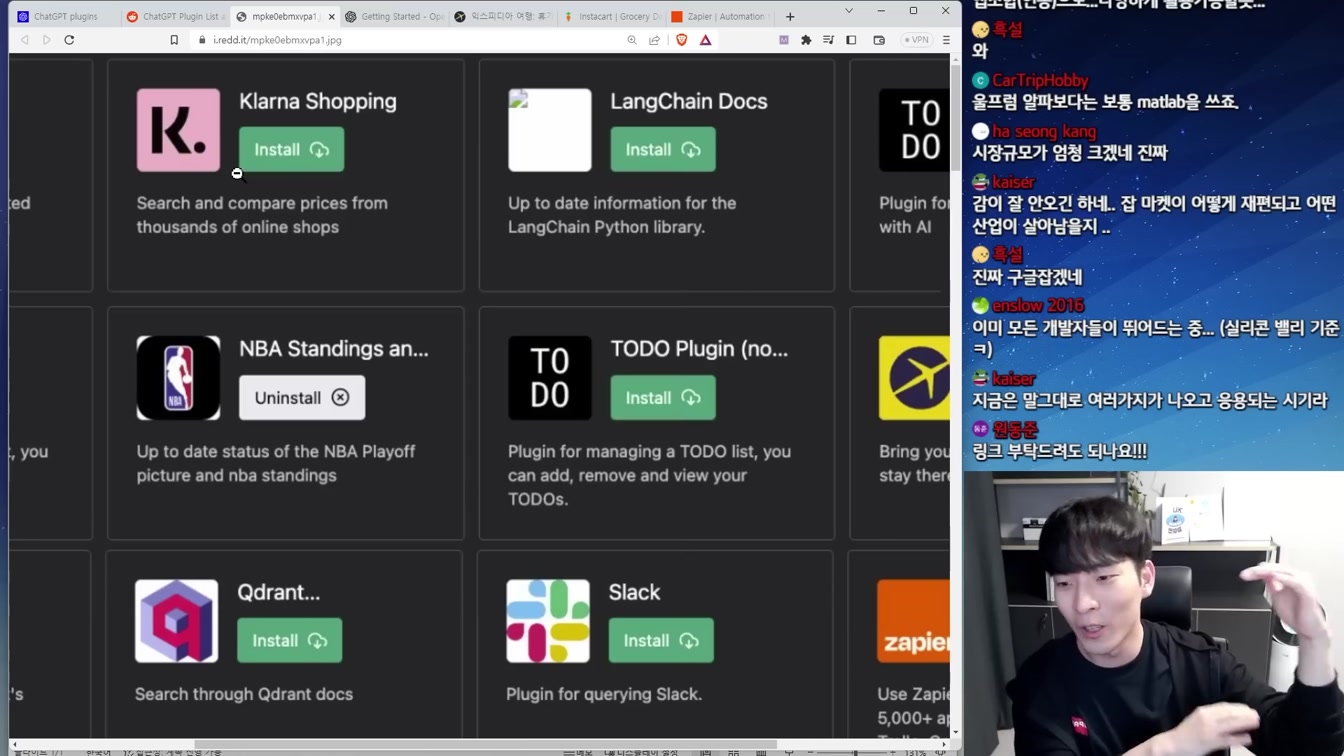1344x756 pixels.
Task: Open the Brave Shields lion icon
Action: pos(681,40)
